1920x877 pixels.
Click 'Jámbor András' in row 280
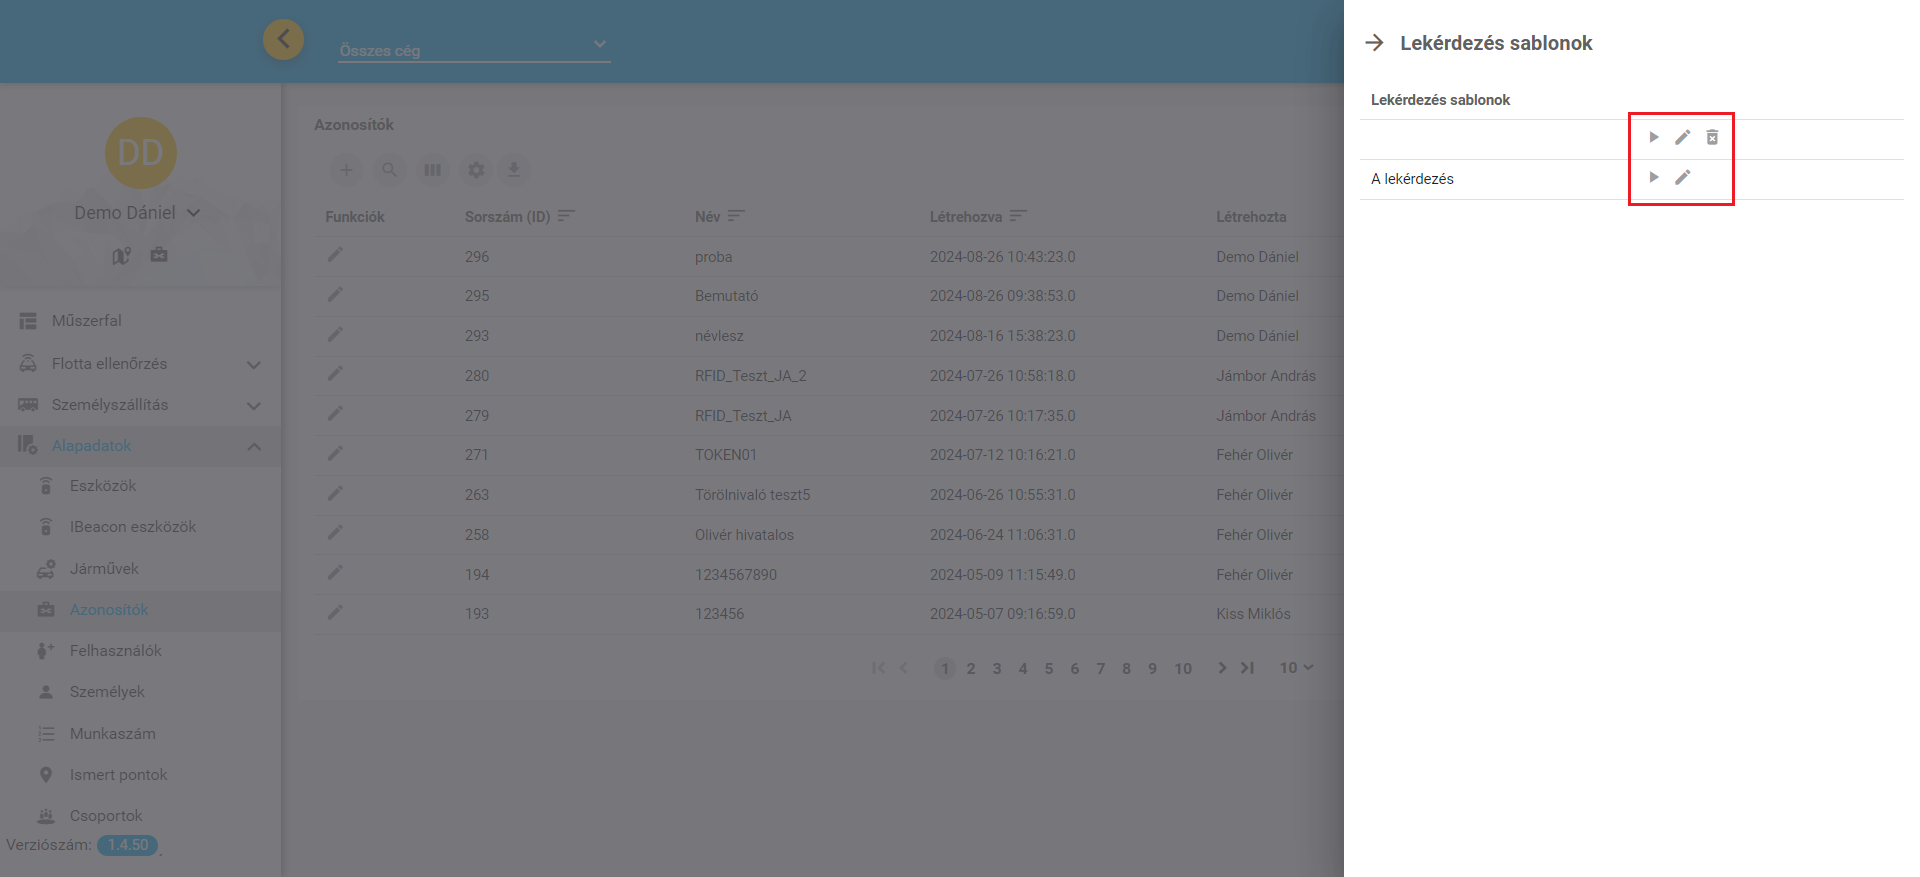point(1266,376)
